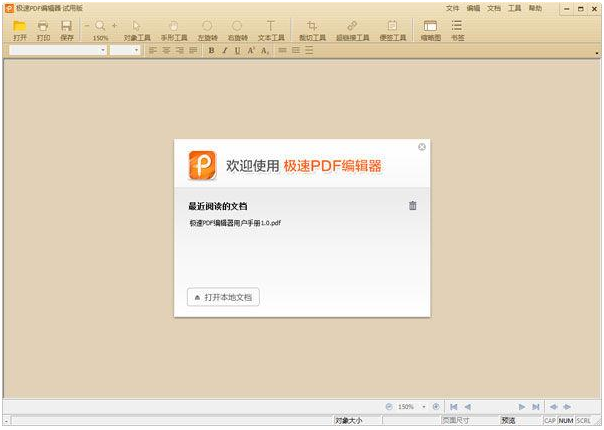Click the CAP indicator in the status bar
Image resolution: width=604 pixels, height=430 pixels.
pyautogui.click(x=550, y=420)
